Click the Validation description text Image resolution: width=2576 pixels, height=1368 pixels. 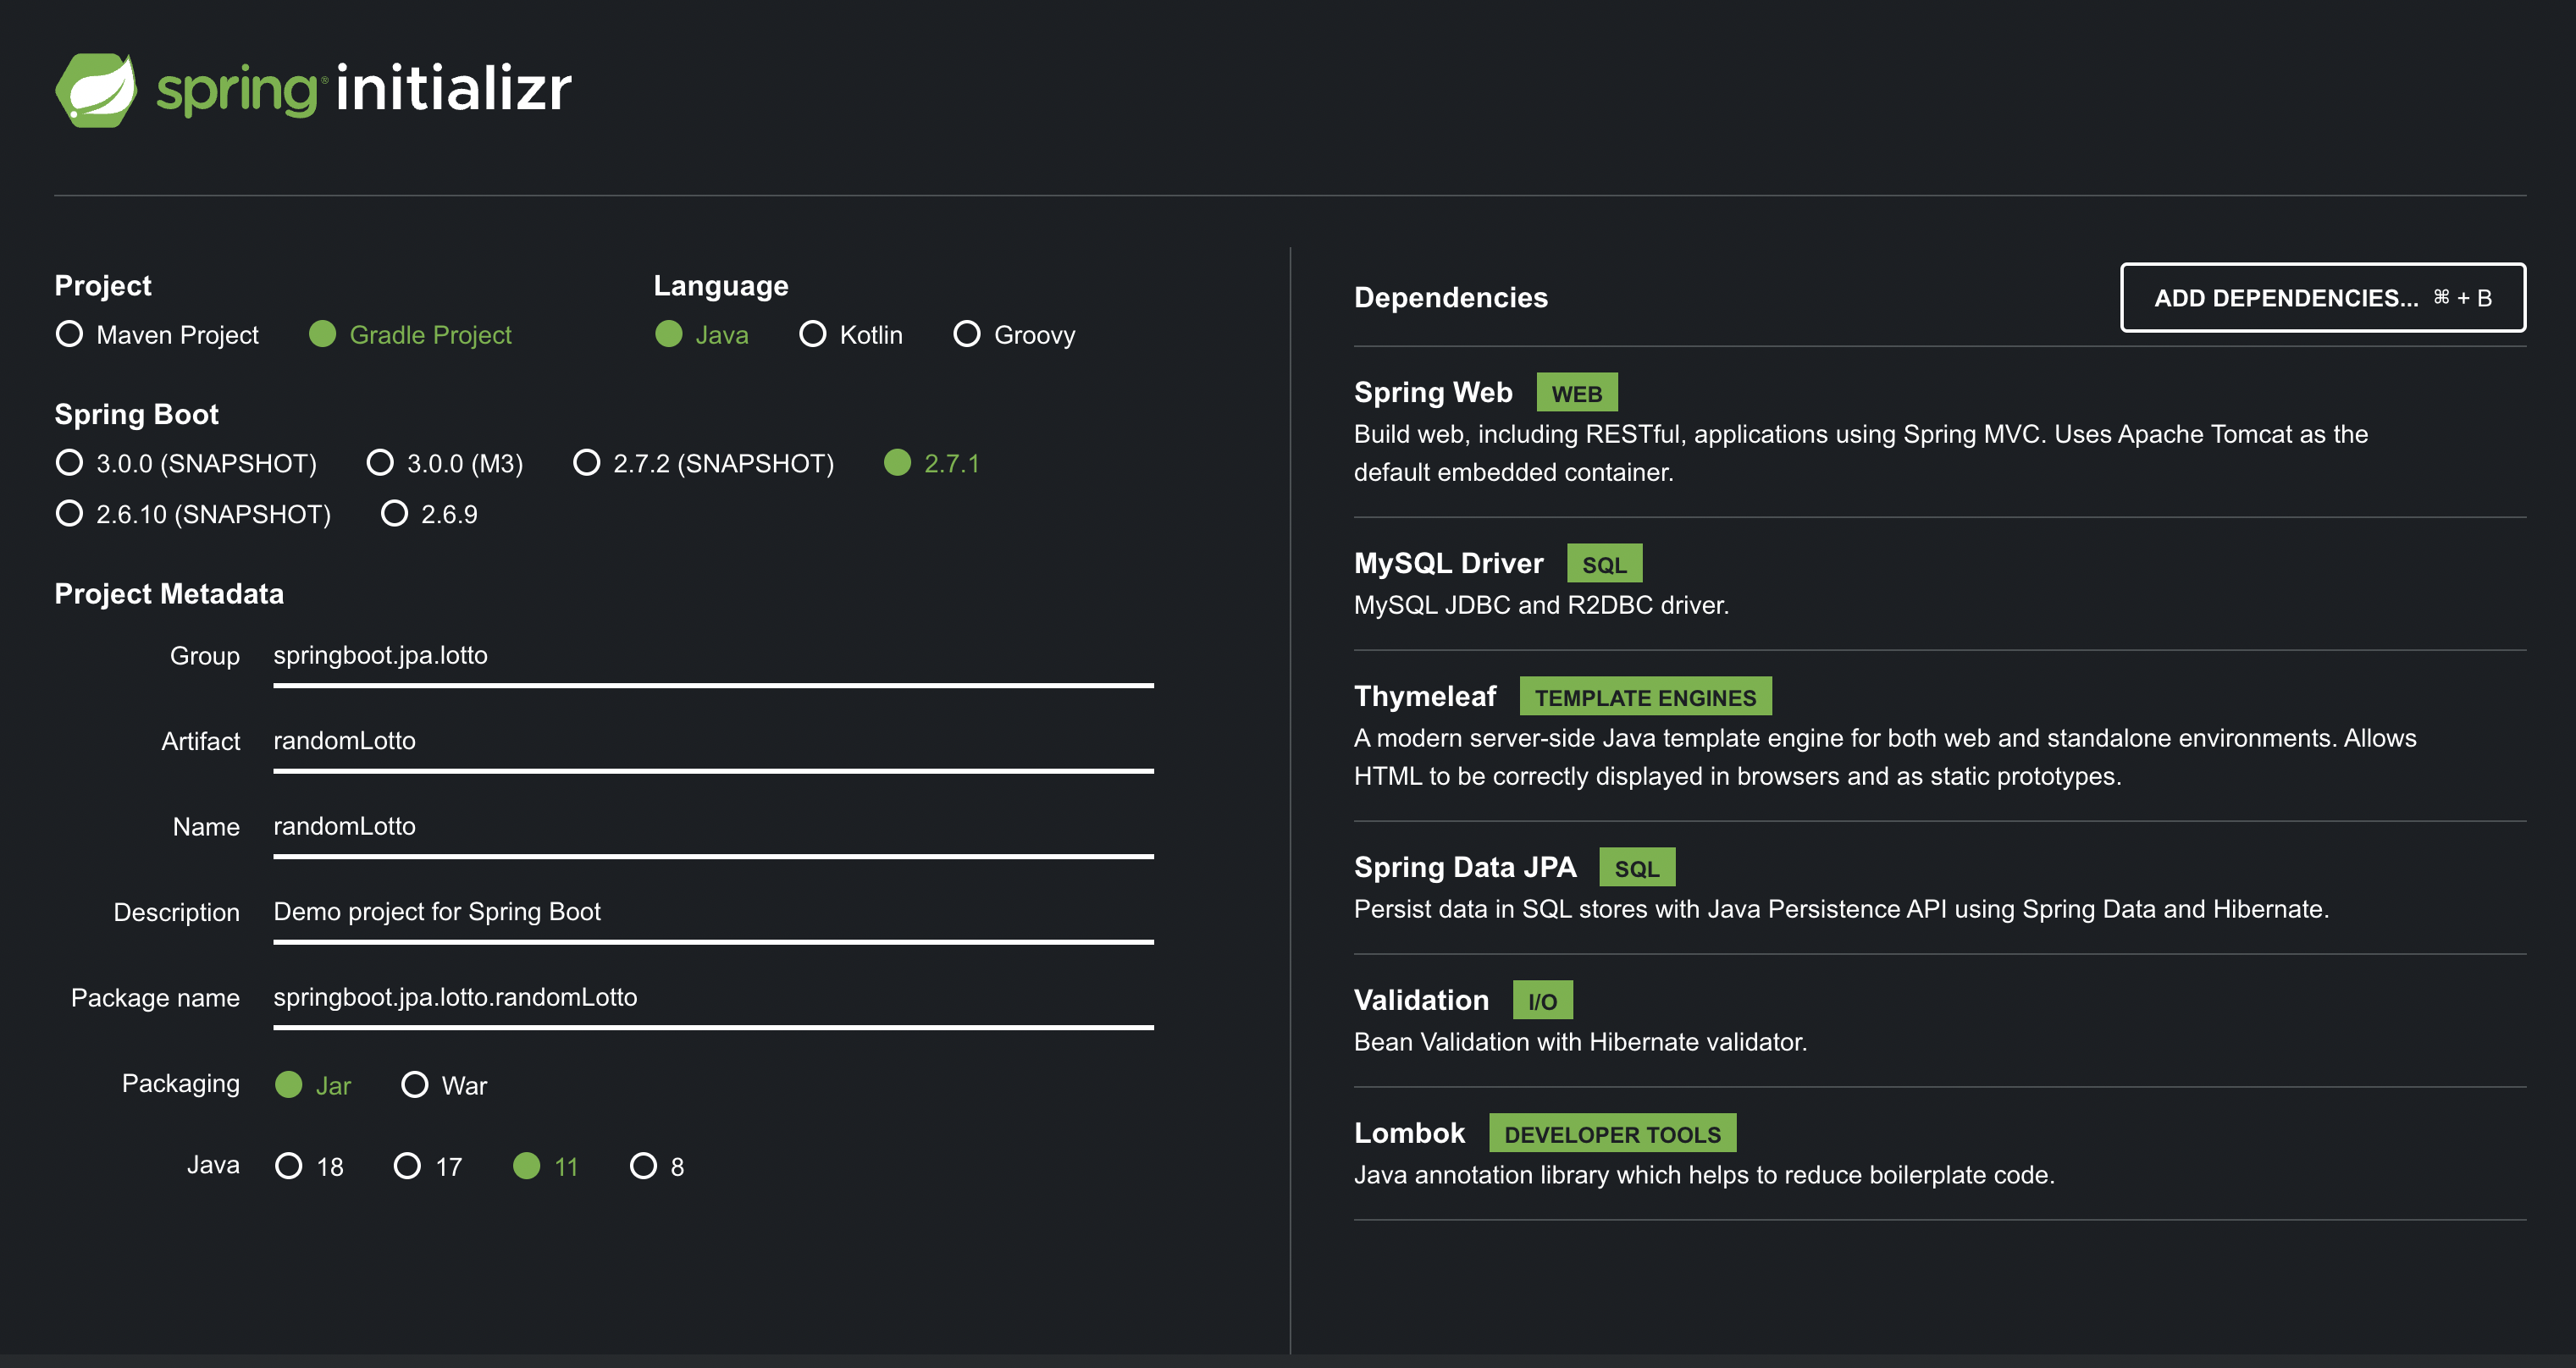click(1580, 1042)
